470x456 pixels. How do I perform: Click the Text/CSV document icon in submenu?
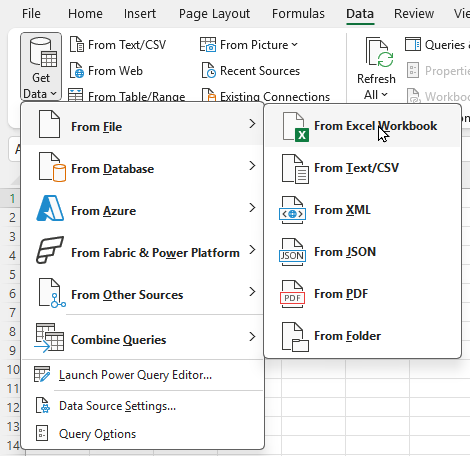(x=295, y=169)
